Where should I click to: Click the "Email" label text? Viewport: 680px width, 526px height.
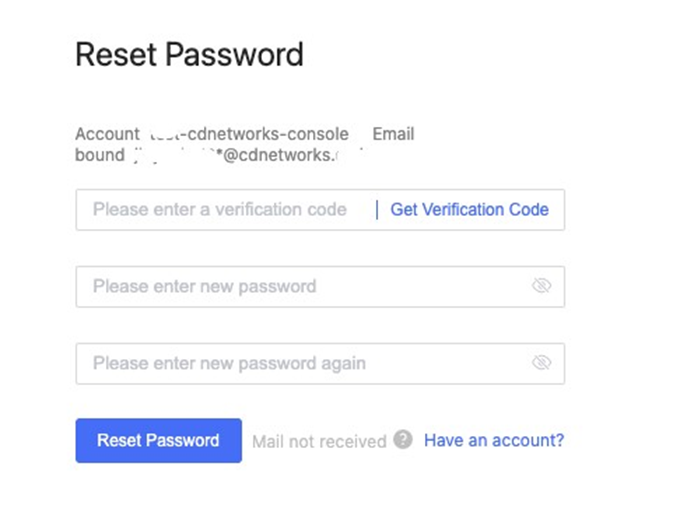click(393, 134)
